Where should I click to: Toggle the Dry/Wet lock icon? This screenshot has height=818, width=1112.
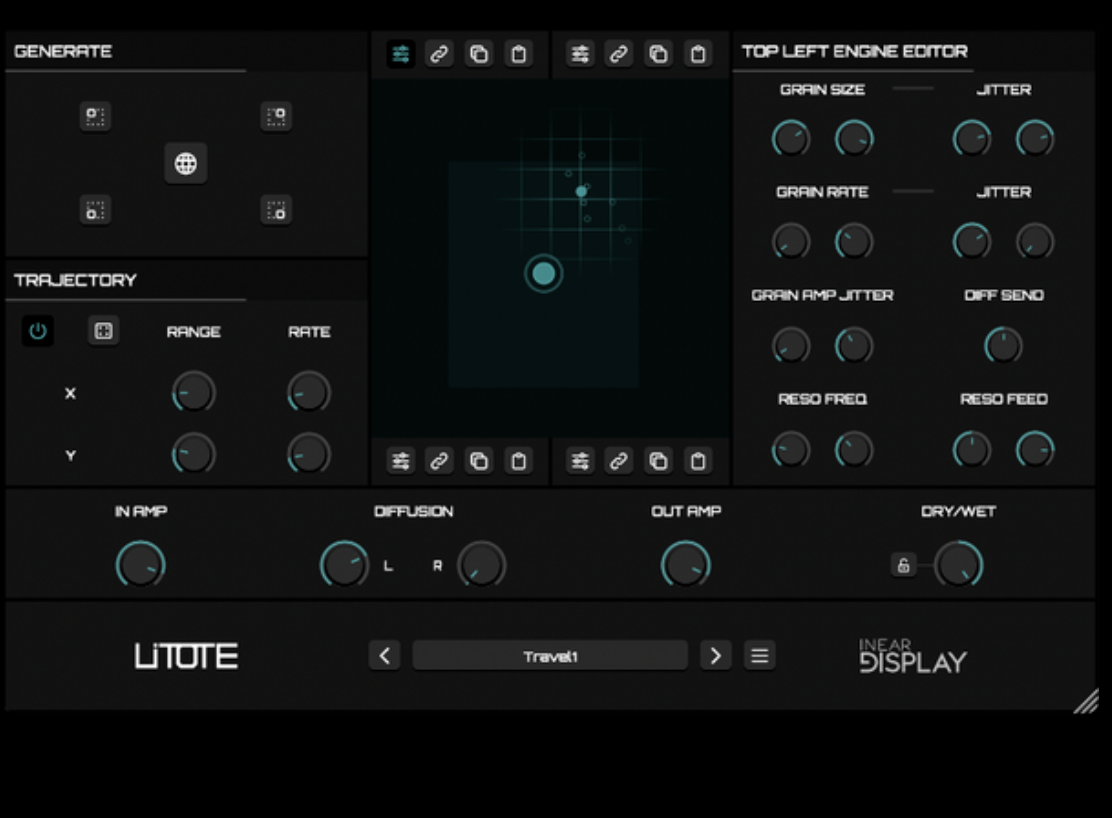[x=904, y=565]
